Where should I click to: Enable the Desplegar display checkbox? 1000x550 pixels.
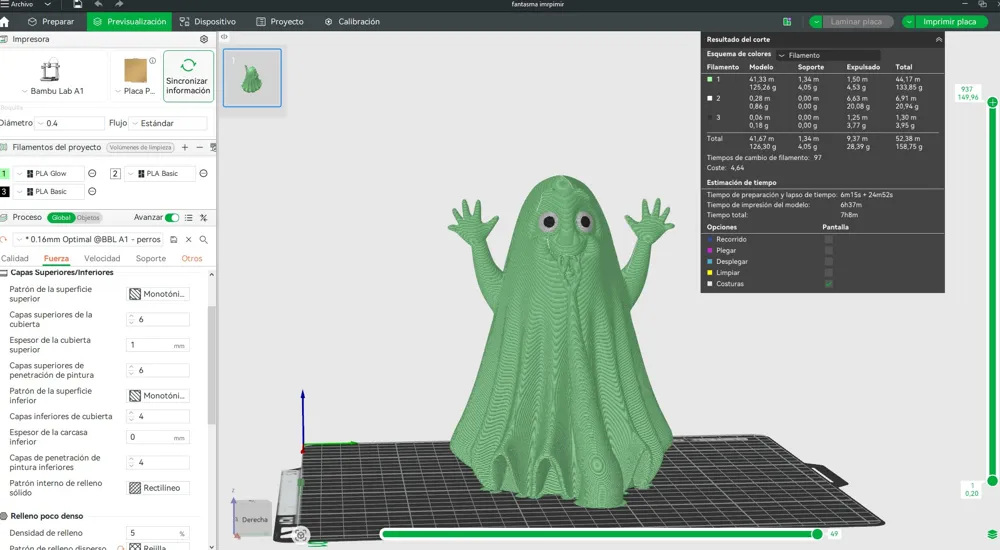(828, 262)
